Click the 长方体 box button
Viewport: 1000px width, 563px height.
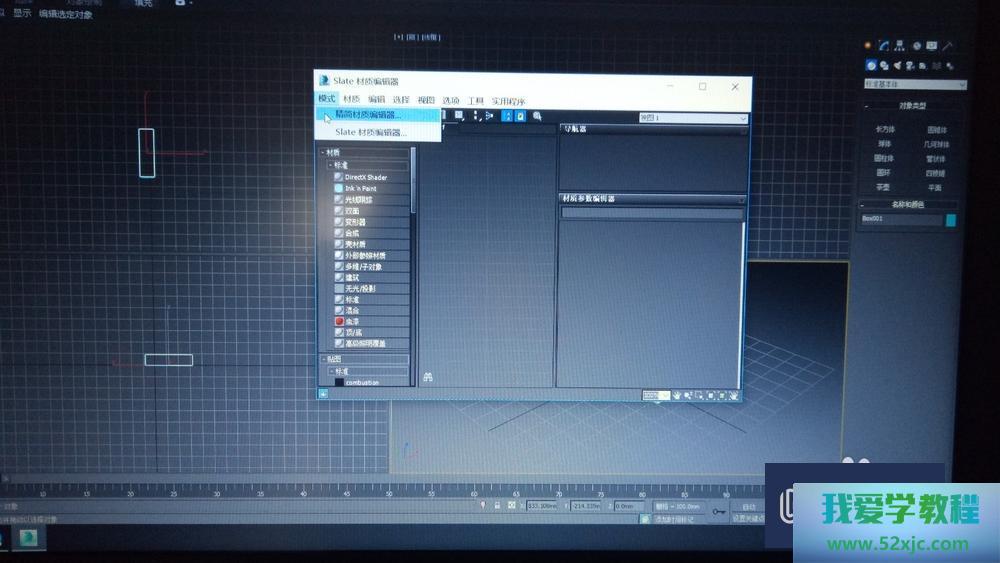(x=885, y=130)
